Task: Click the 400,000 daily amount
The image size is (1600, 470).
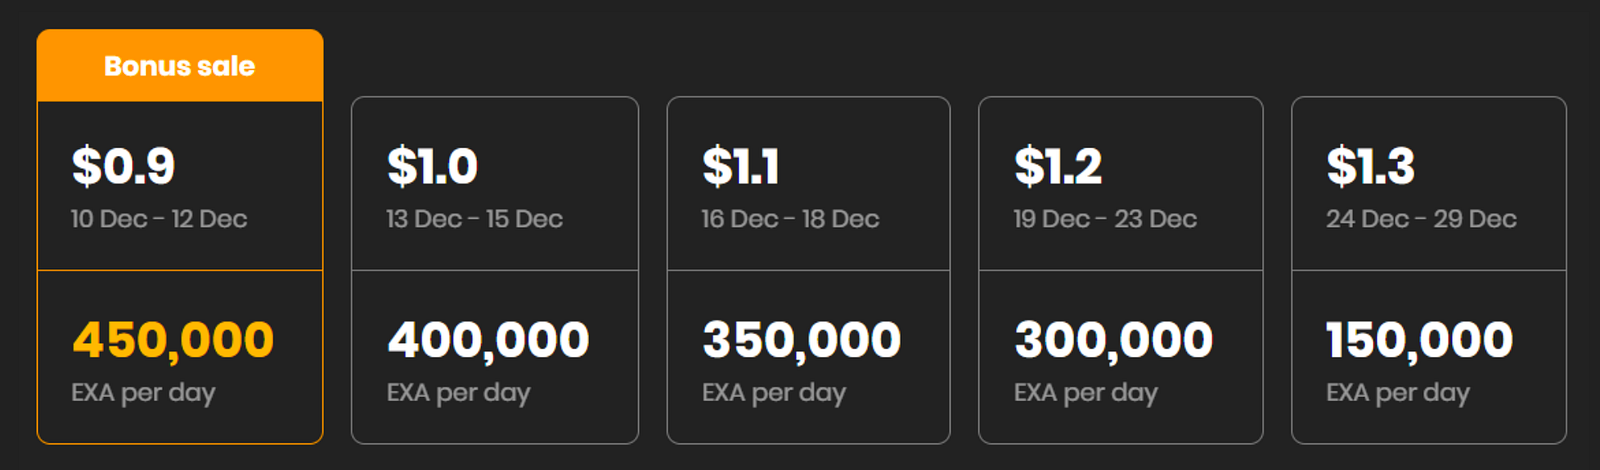Action: tap(488, 340)
